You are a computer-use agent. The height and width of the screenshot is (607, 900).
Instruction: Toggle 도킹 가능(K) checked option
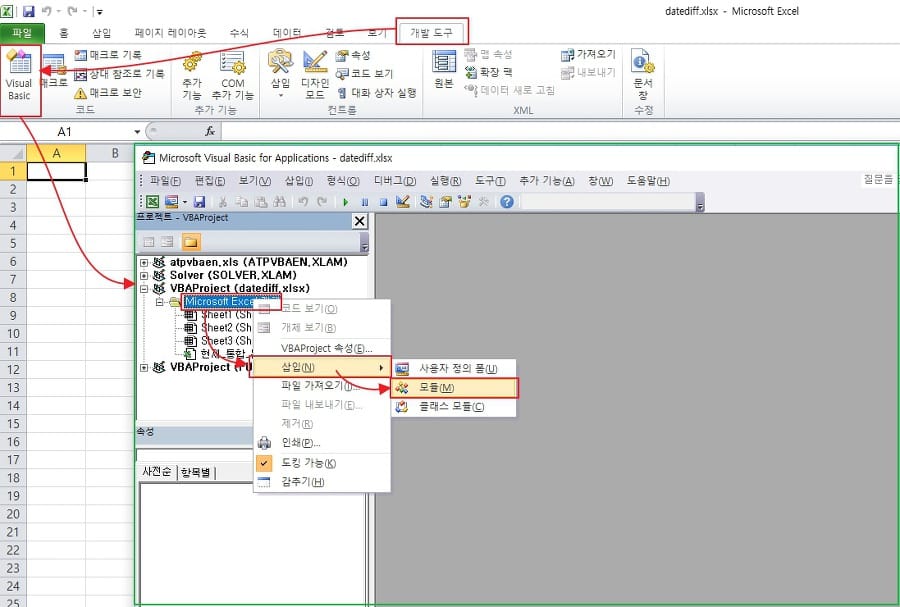coord(321,463)
